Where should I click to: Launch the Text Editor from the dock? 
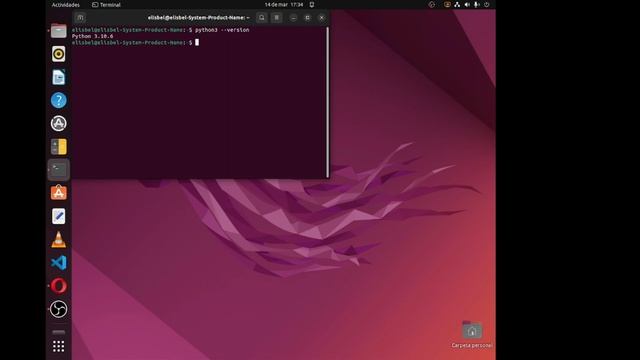[x=58, y=216]
